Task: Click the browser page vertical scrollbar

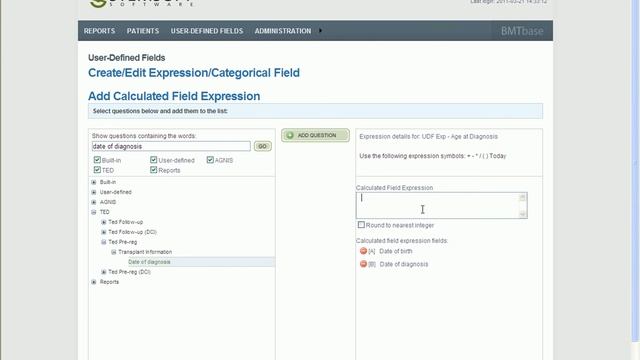Action: (x=635, y=171)
